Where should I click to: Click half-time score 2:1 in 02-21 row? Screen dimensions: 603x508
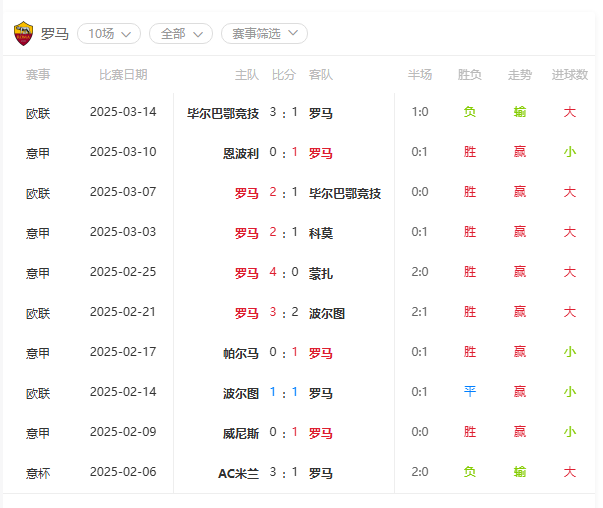point(420,312)
